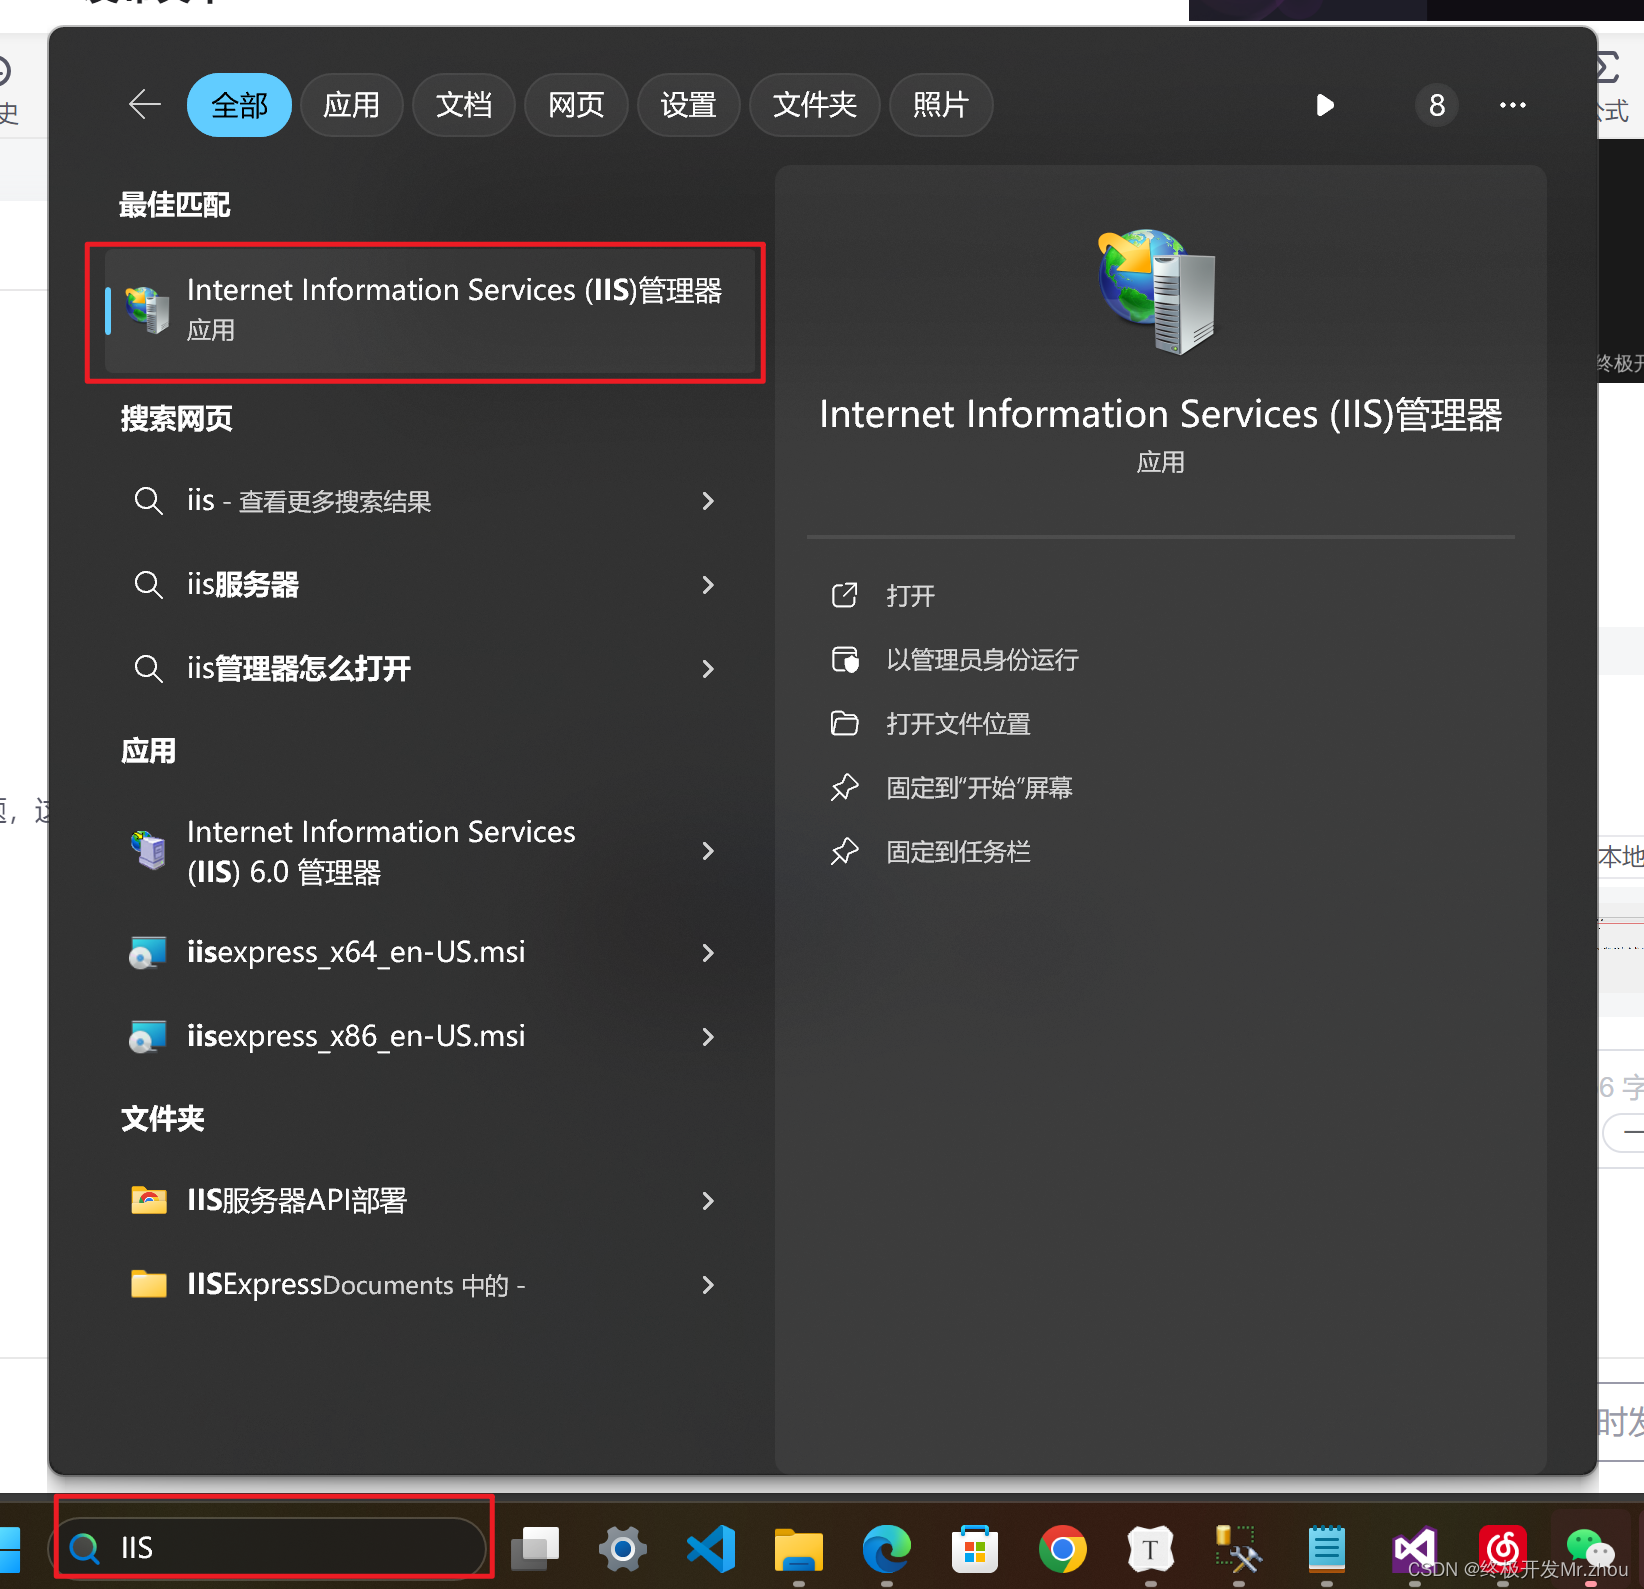Expand the IISExpress Documents folder chevron
The height and width of the screenshot is (1589, 1644).
pos(708,1285)
